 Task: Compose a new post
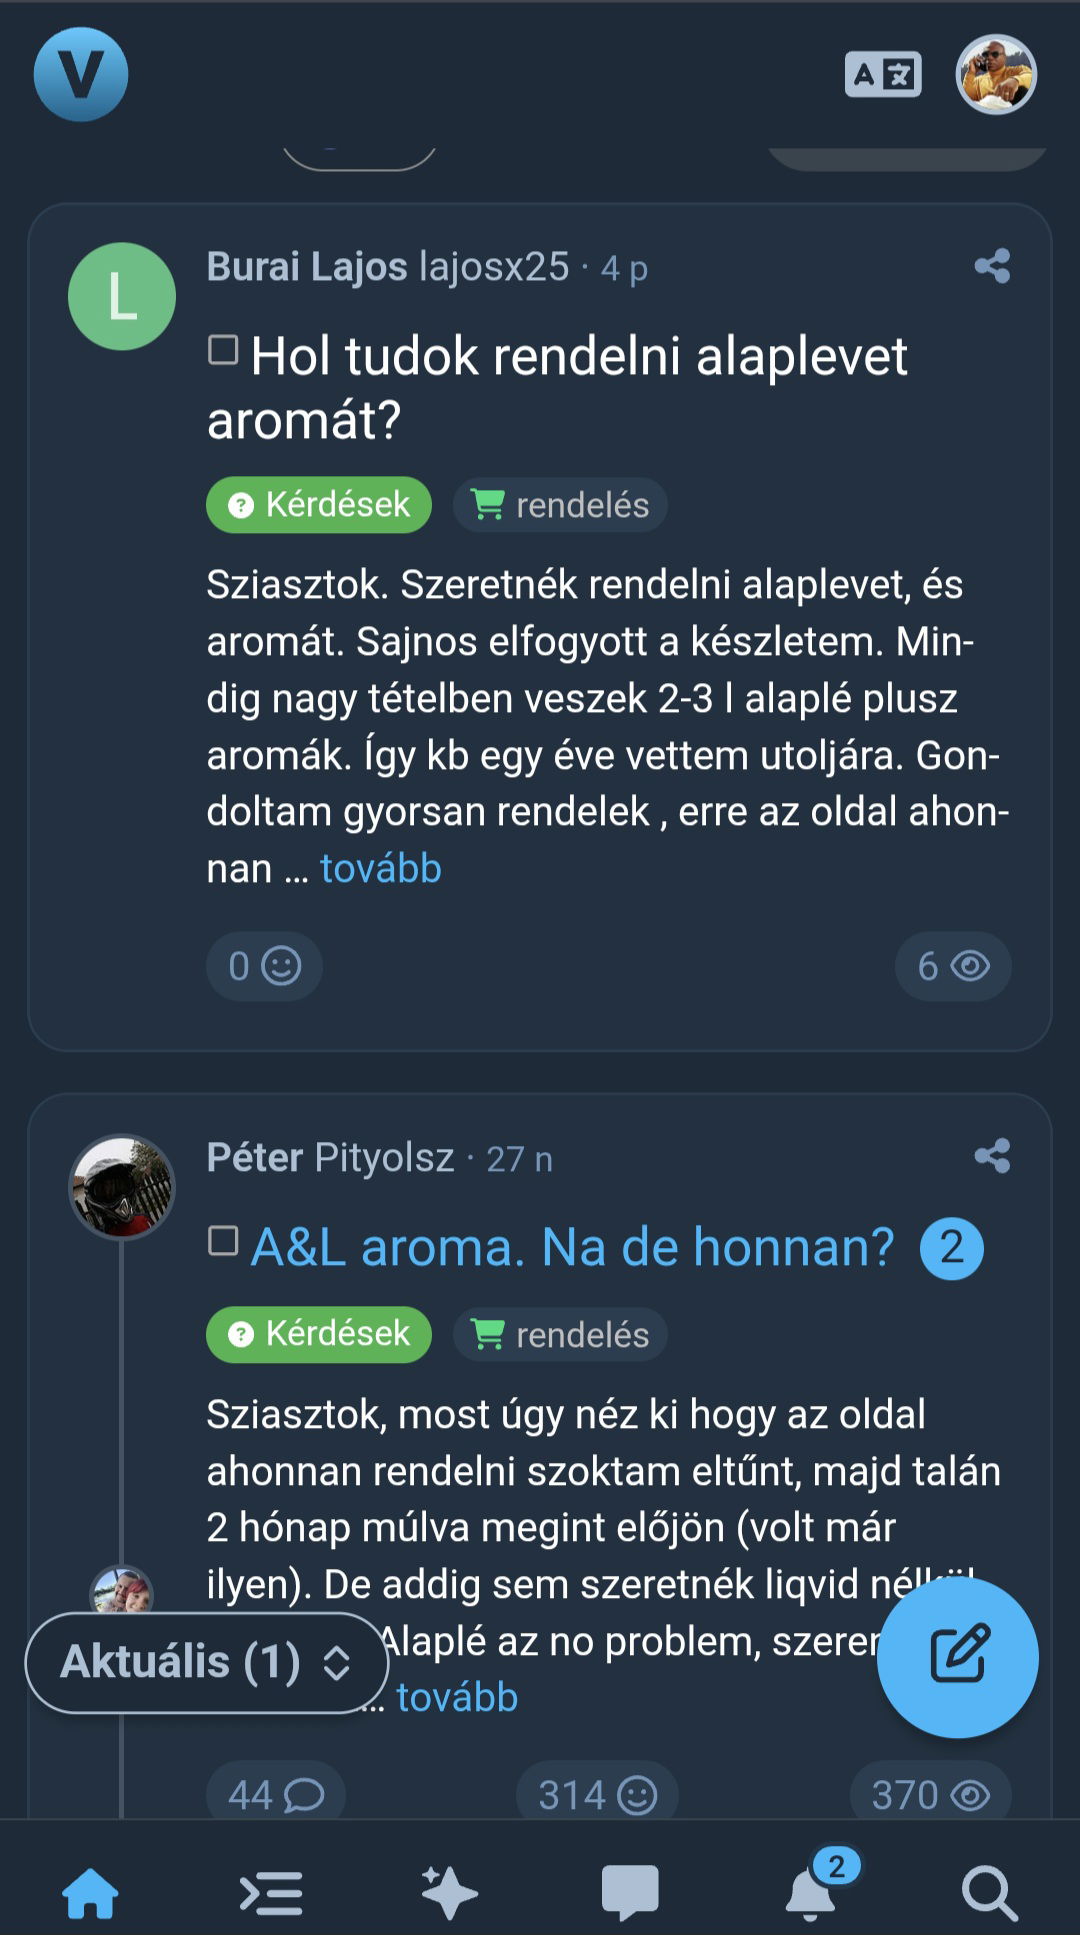958,1657
